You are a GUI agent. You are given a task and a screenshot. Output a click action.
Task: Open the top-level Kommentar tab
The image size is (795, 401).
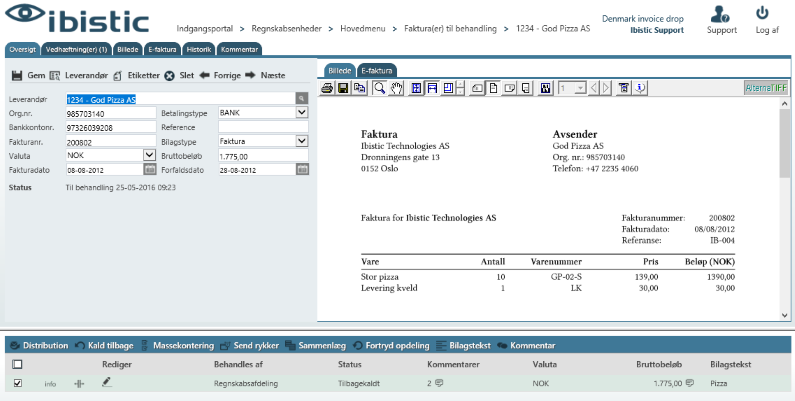(x=239, y=50)
